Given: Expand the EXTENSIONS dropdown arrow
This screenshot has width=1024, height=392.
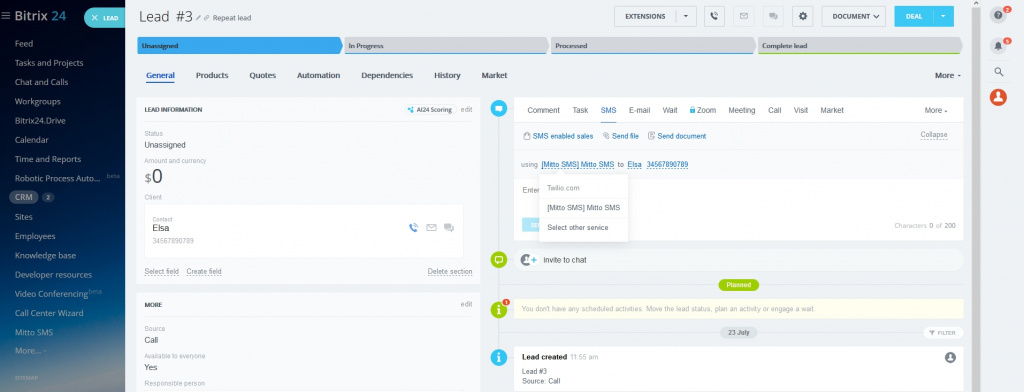Looking at the screenshot, I should tap(686, 16).
